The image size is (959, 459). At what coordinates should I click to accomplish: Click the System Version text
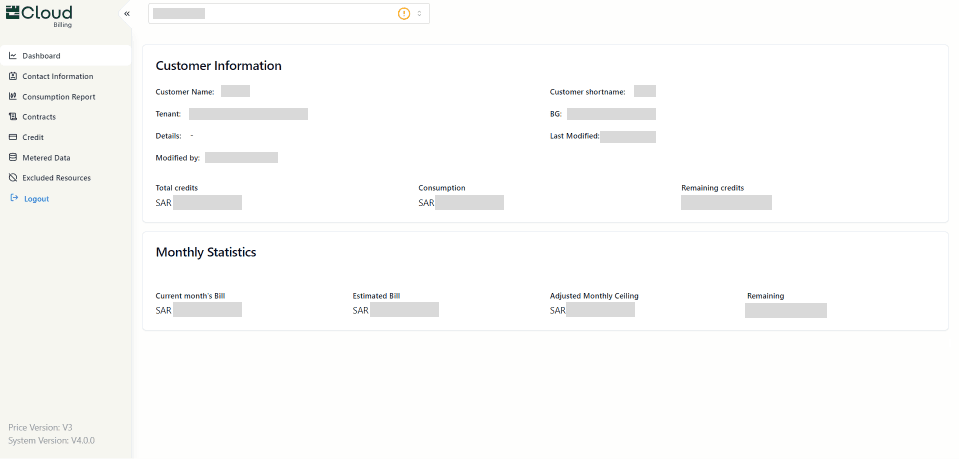click(x=52, y=440)
